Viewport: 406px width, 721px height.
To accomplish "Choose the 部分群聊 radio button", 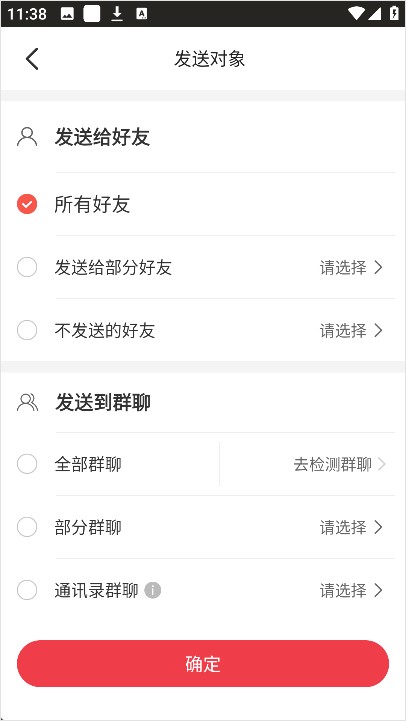I will point(27,527).
